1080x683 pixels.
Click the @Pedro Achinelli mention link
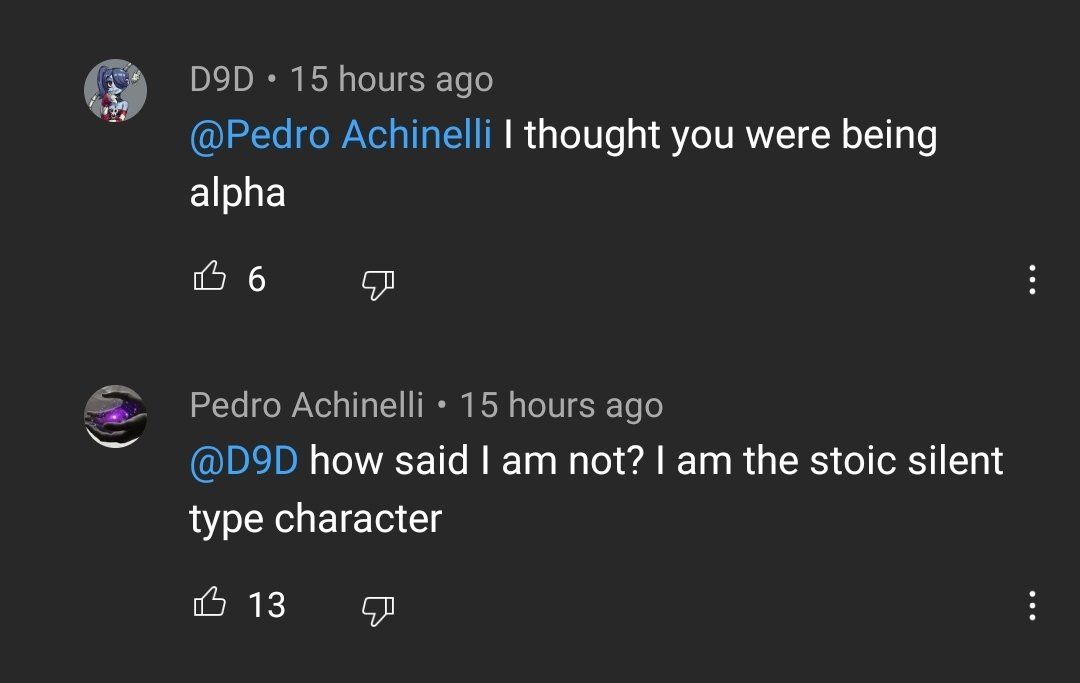point(340,135)
